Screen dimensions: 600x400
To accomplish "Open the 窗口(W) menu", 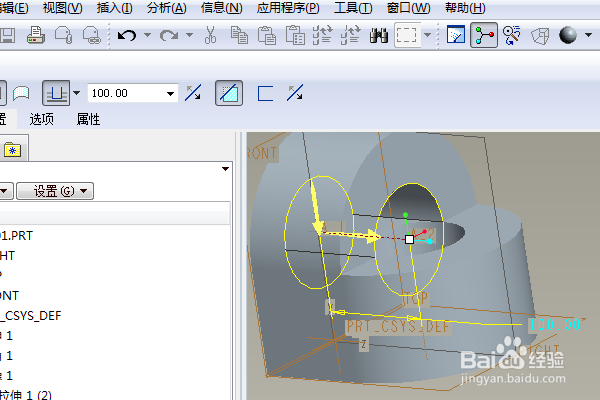I will click(x=409, y=8).
